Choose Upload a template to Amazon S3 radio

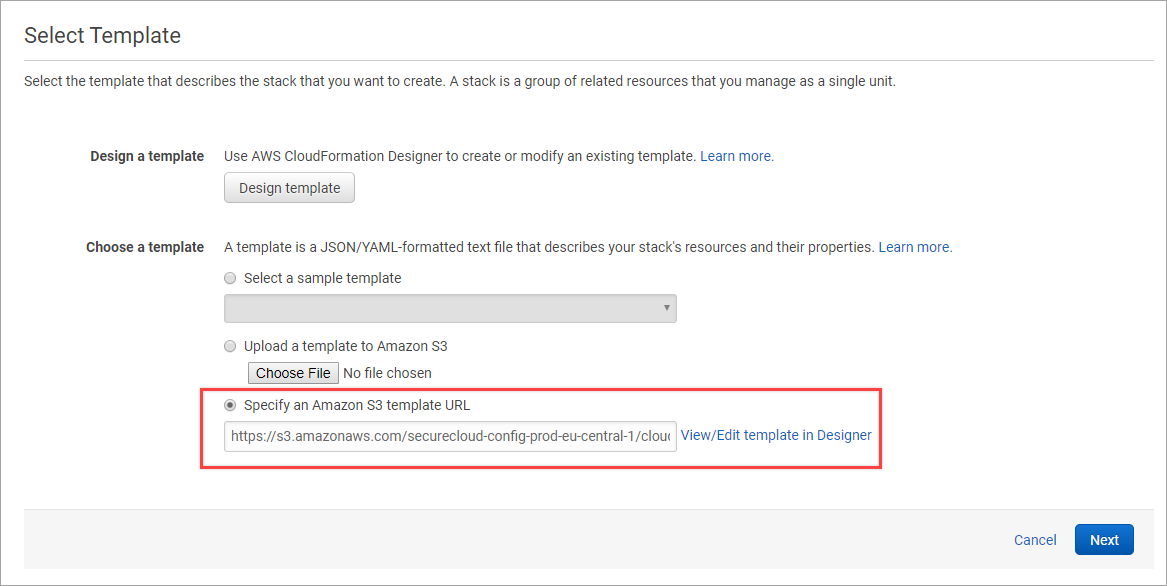(x=231, y=346)
